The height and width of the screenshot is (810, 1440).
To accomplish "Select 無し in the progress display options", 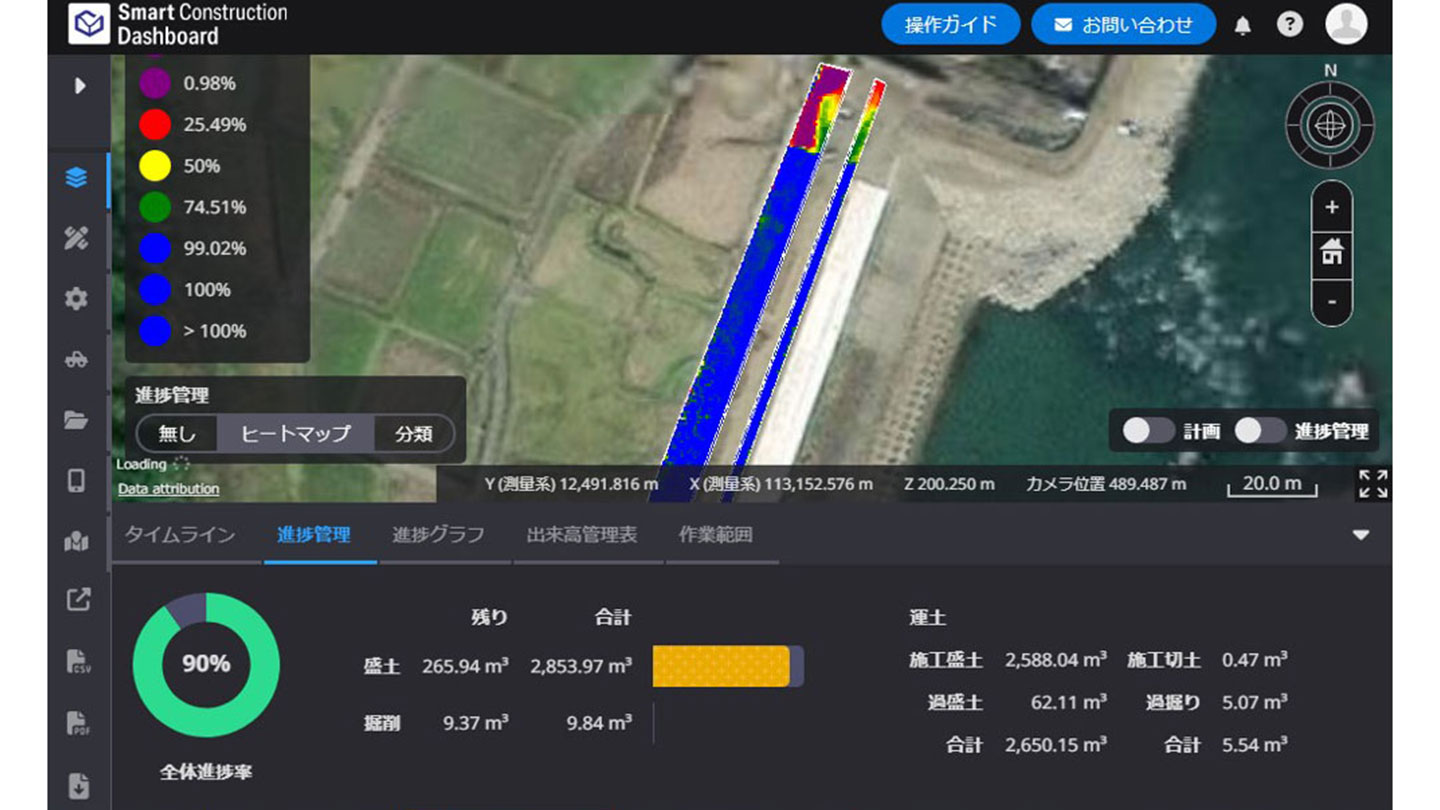I will [x=177, y=434].
